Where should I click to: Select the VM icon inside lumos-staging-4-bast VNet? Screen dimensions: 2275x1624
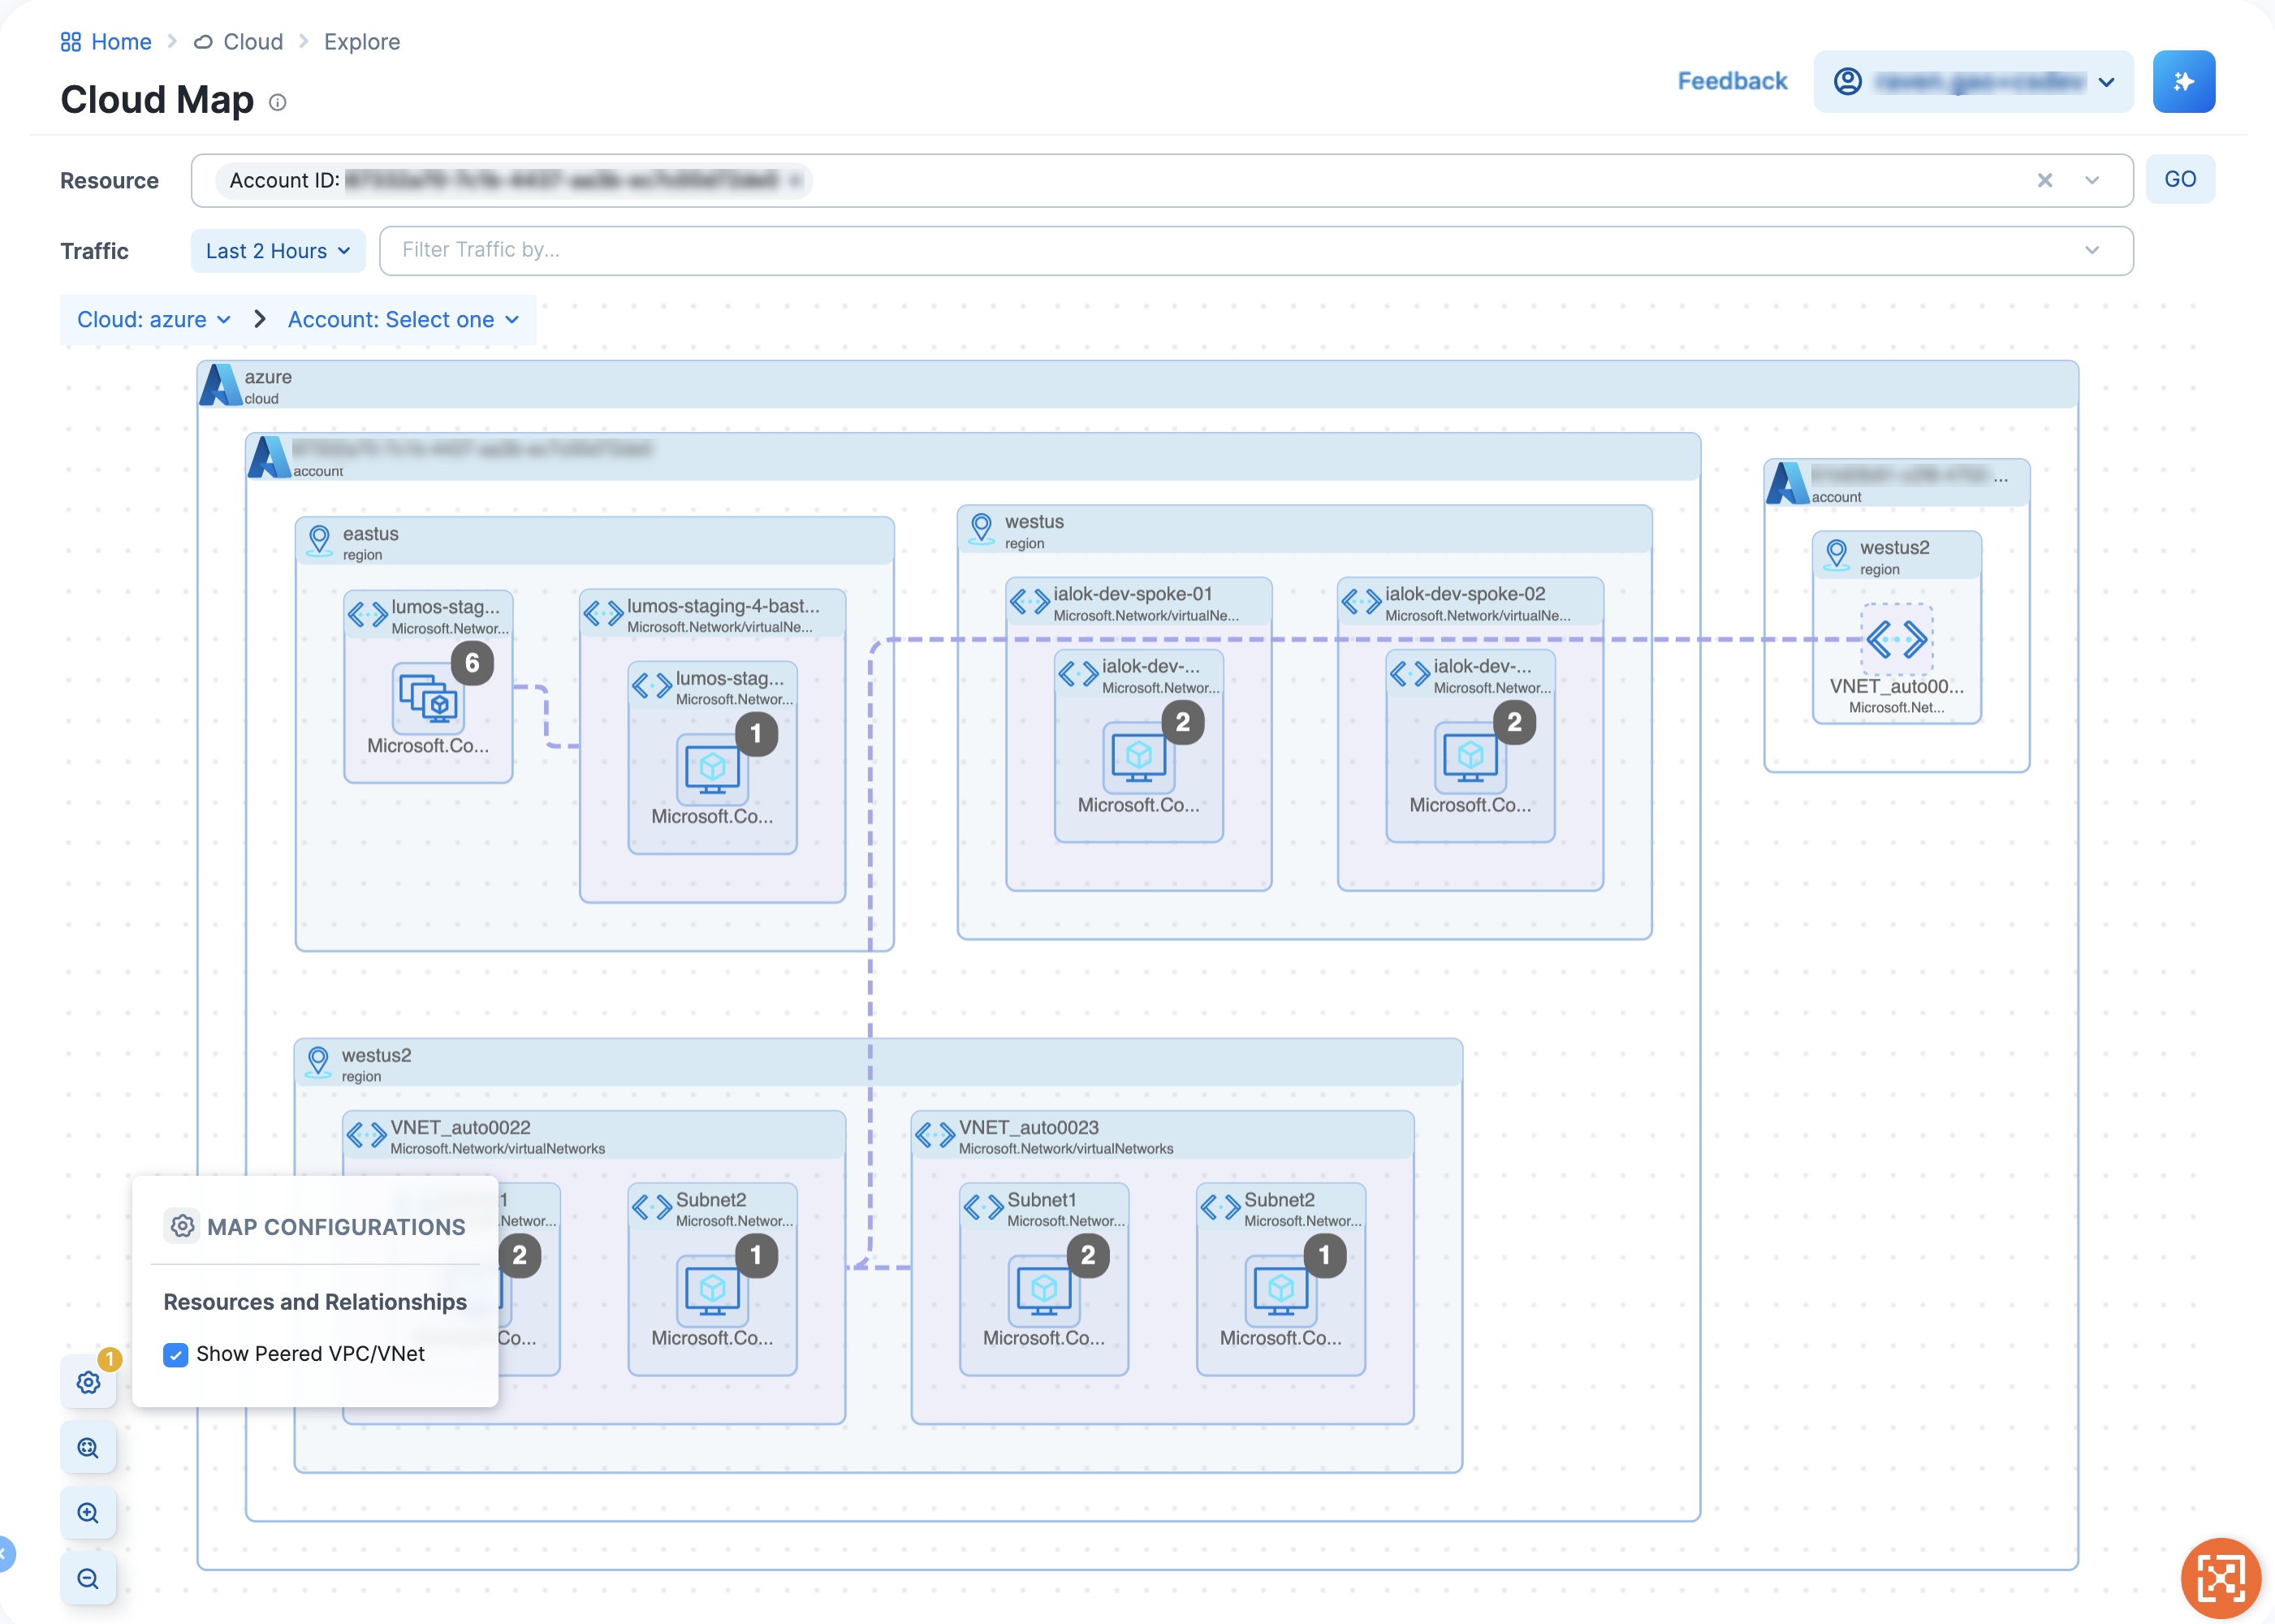(712, 768)
